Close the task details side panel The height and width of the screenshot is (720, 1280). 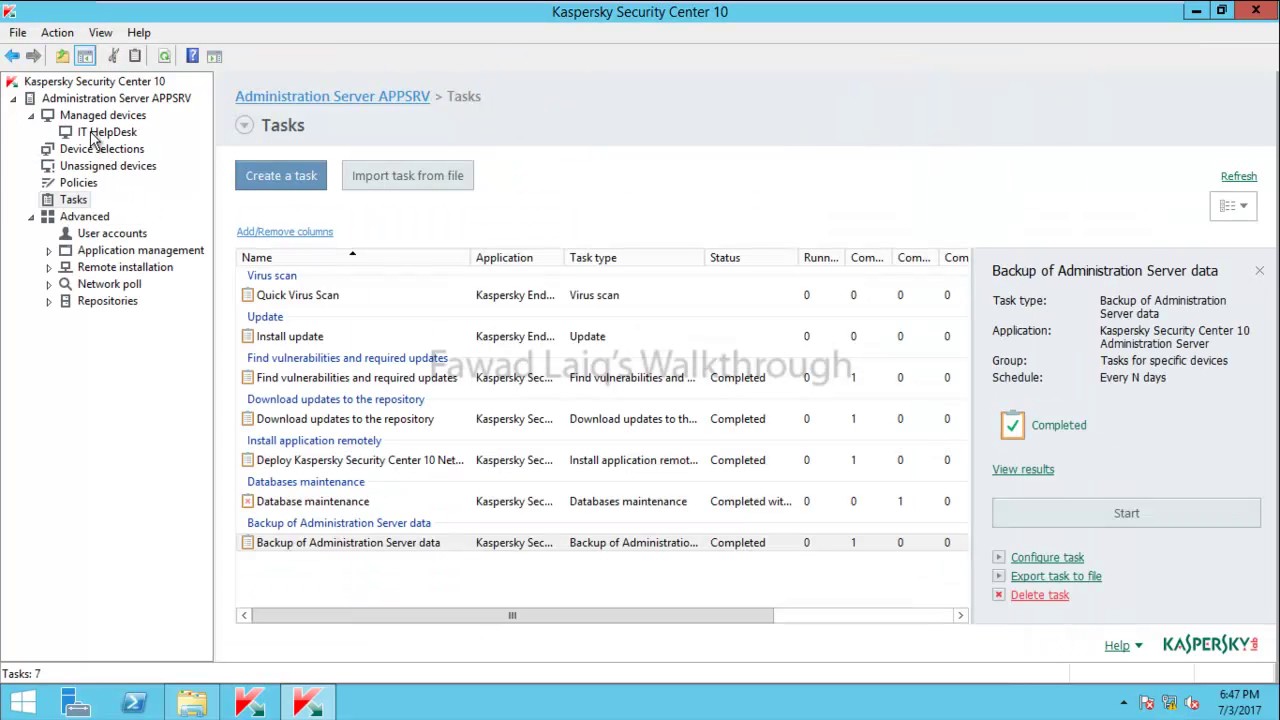point(1259,271)
